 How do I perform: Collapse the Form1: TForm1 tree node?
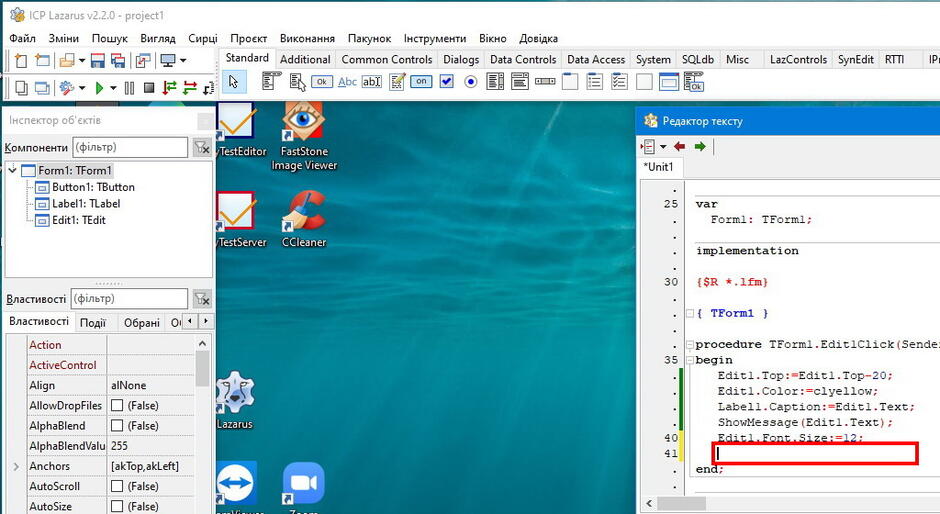coord(13,170)
